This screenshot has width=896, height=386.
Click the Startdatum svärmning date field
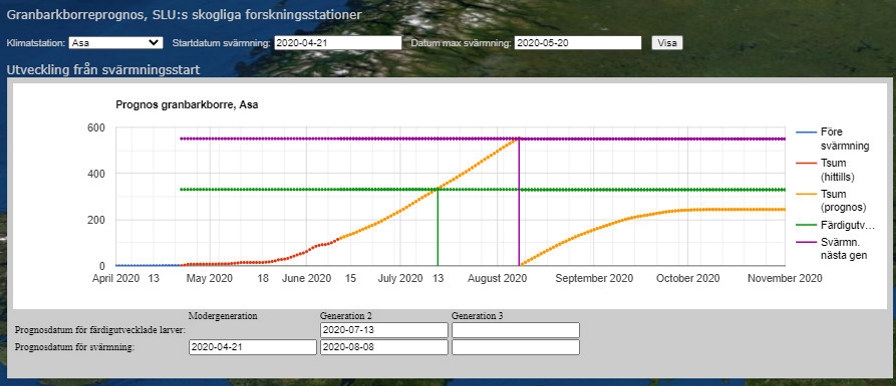pyautogui.click(x=338, y=43)
